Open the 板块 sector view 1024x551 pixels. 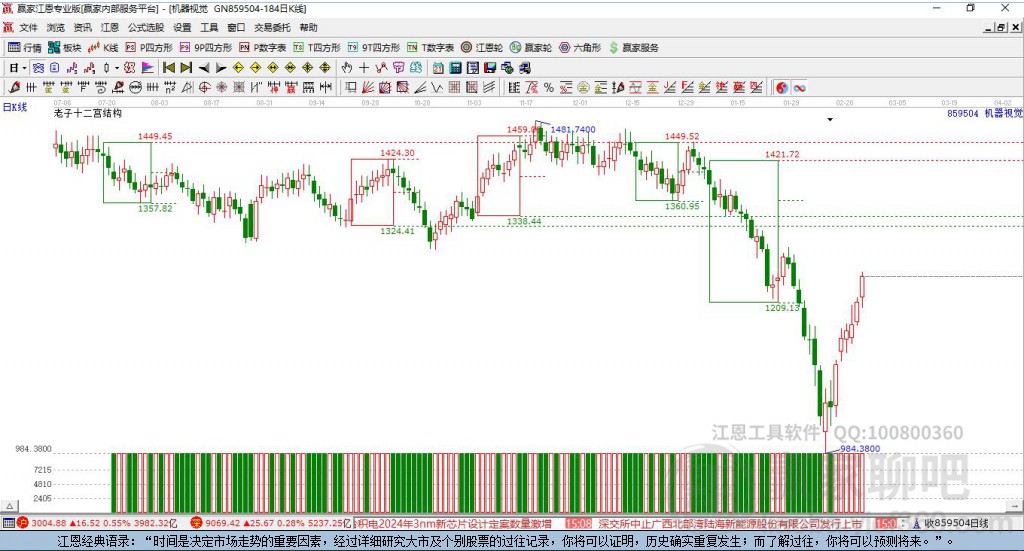[x=64, y=48]
